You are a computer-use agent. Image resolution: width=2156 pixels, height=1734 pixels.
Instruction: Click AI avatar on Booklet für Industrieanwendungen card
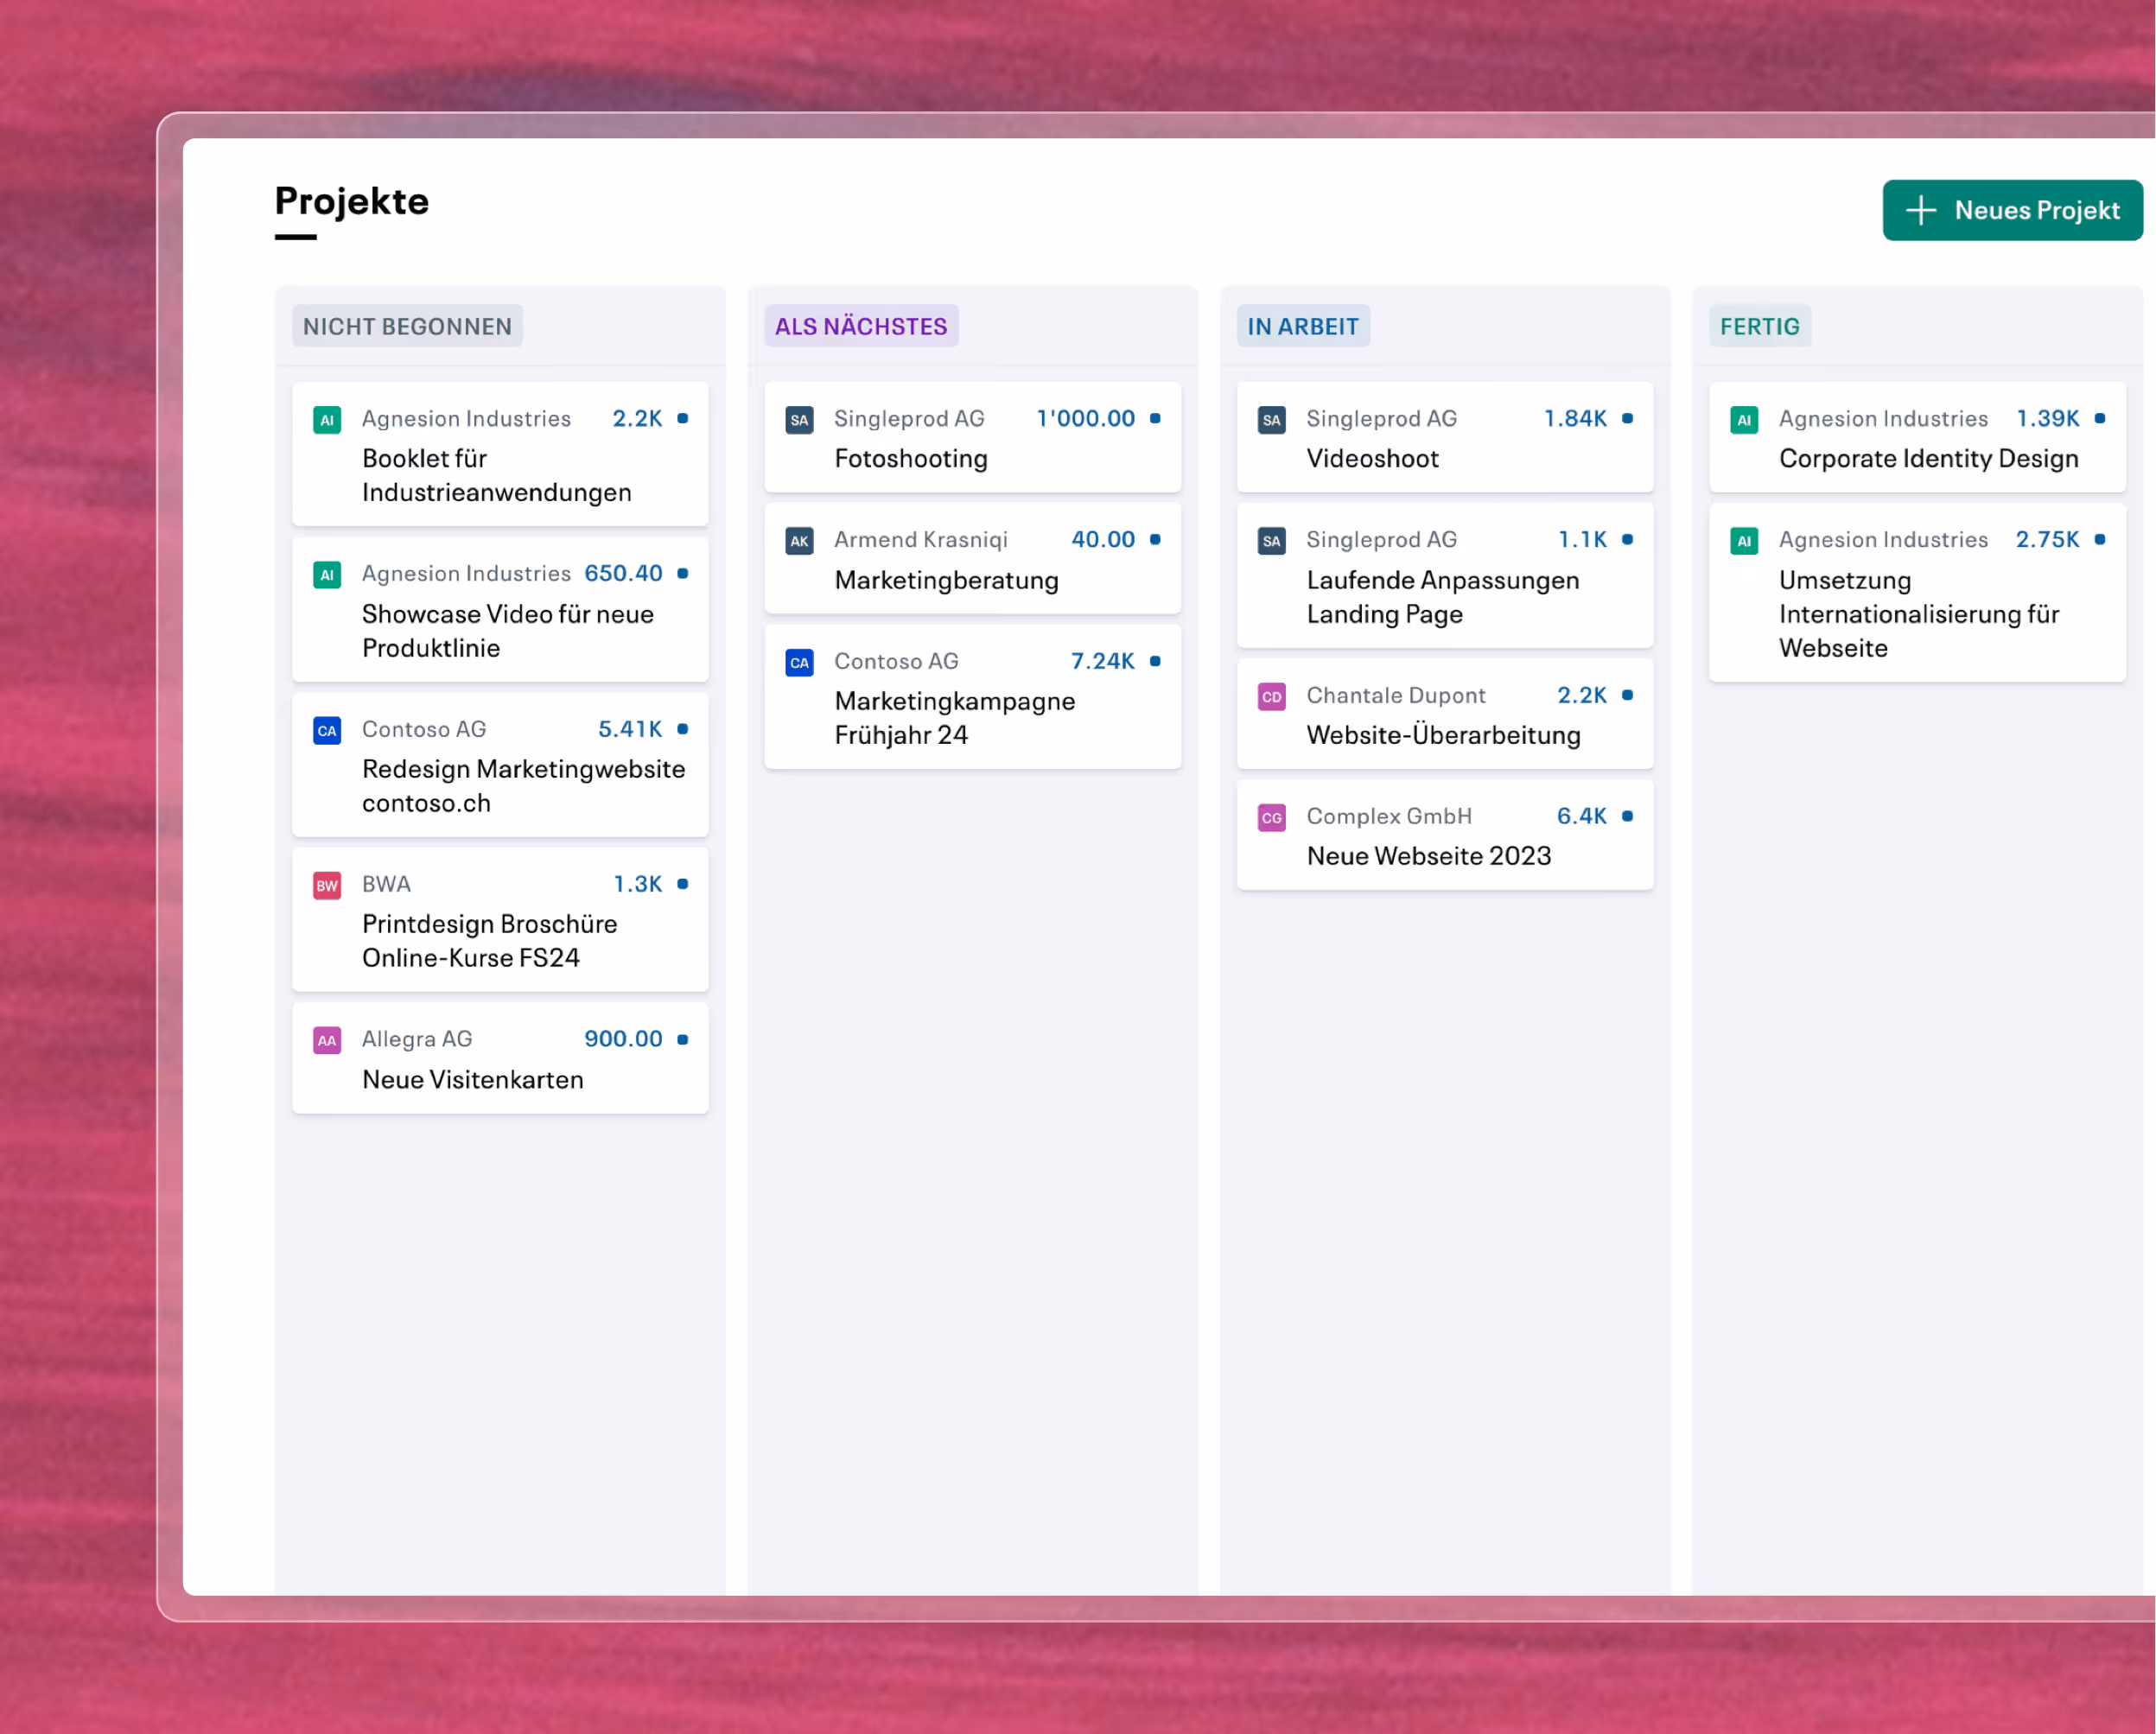click(327, 420)
